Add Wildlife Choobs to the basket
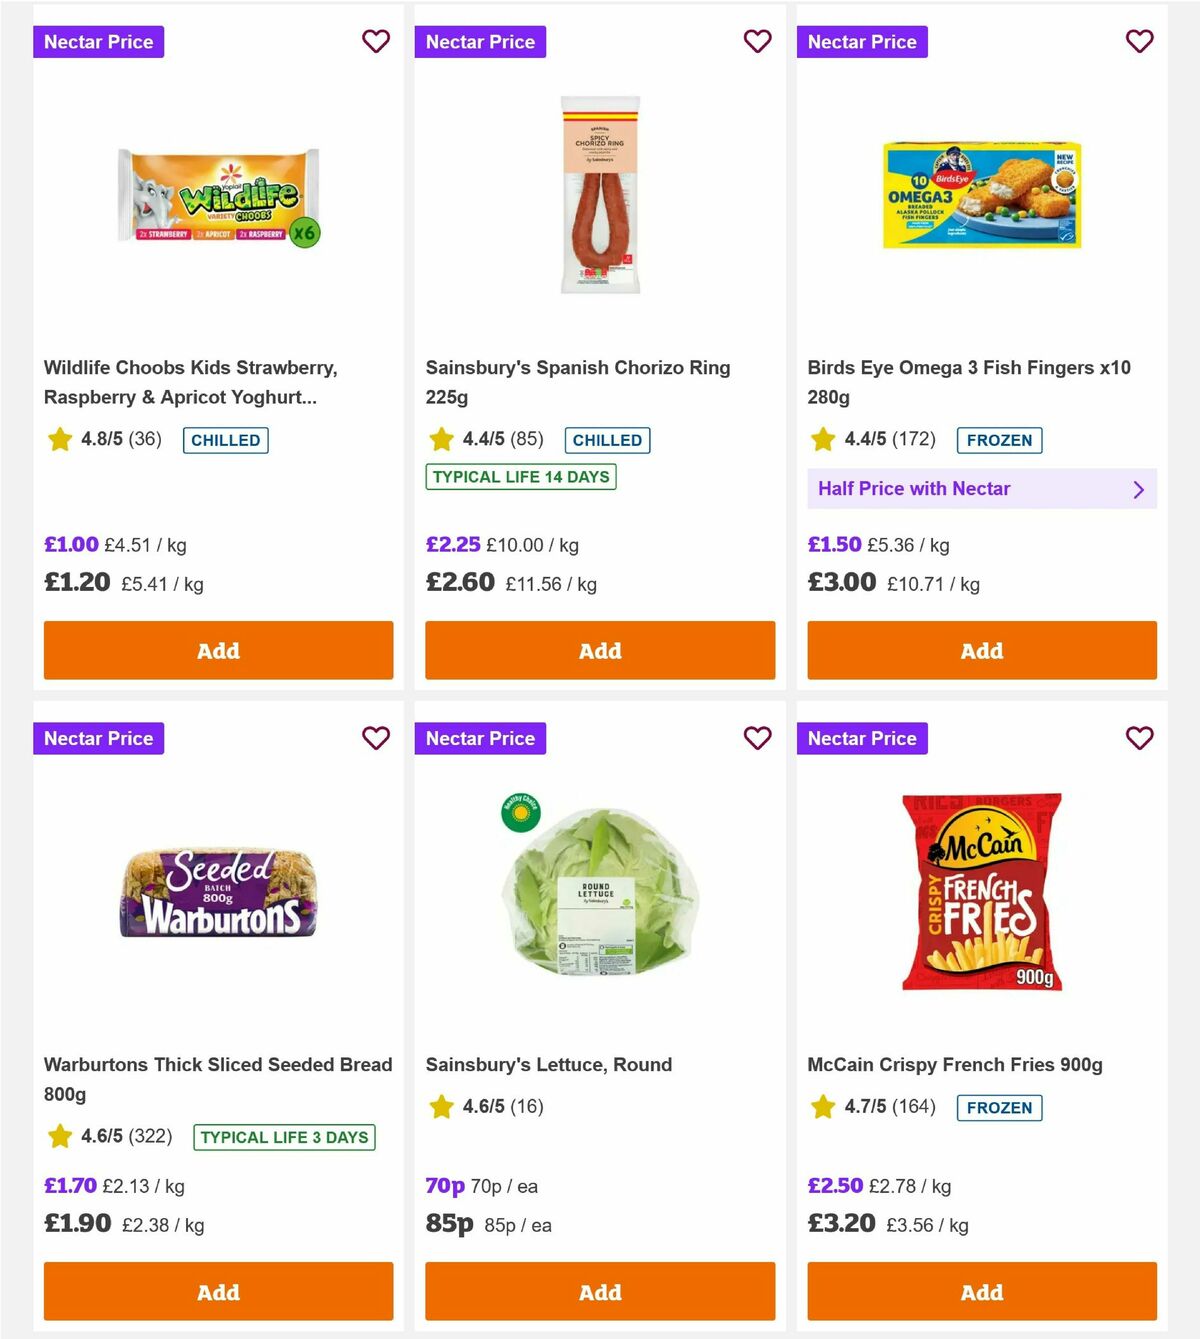 (x=218, y=650)
